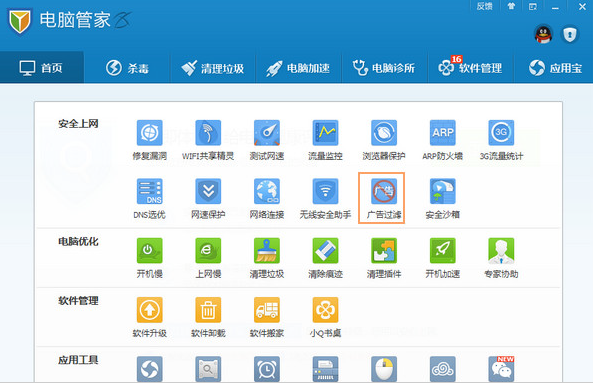Click WeChat icon with New badge
Viewport: 593px width, 384px height.
point(501,369)
